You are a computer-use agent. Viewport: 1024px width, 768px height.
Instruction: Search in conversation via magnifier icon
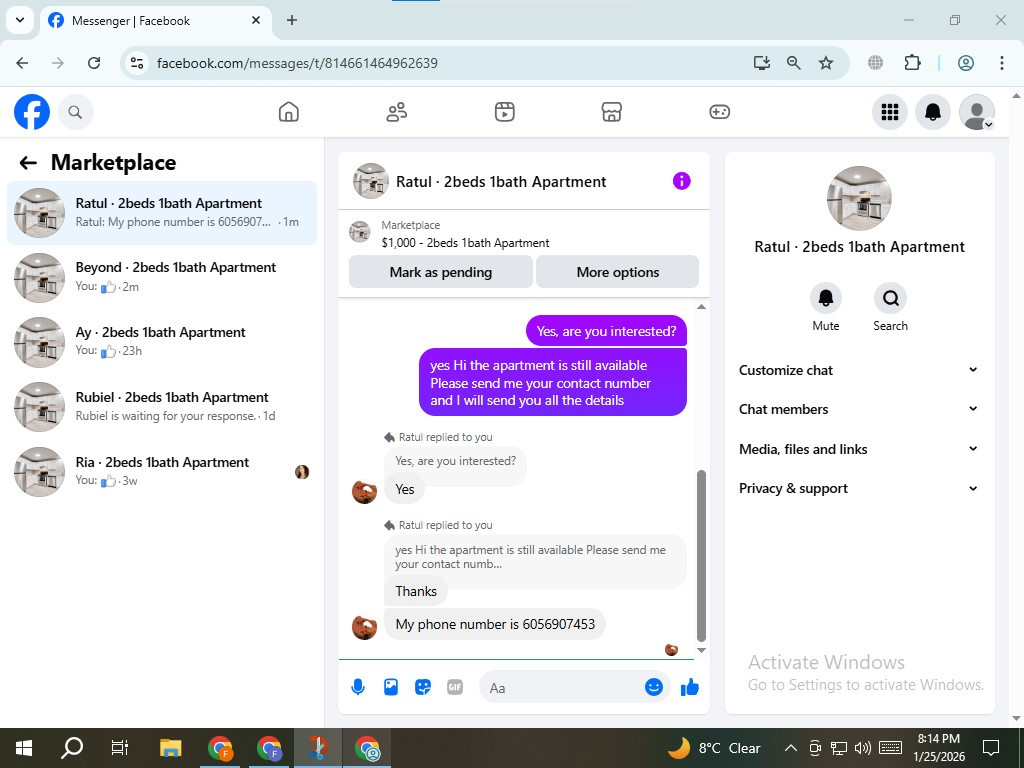click(x=890, y=298)
